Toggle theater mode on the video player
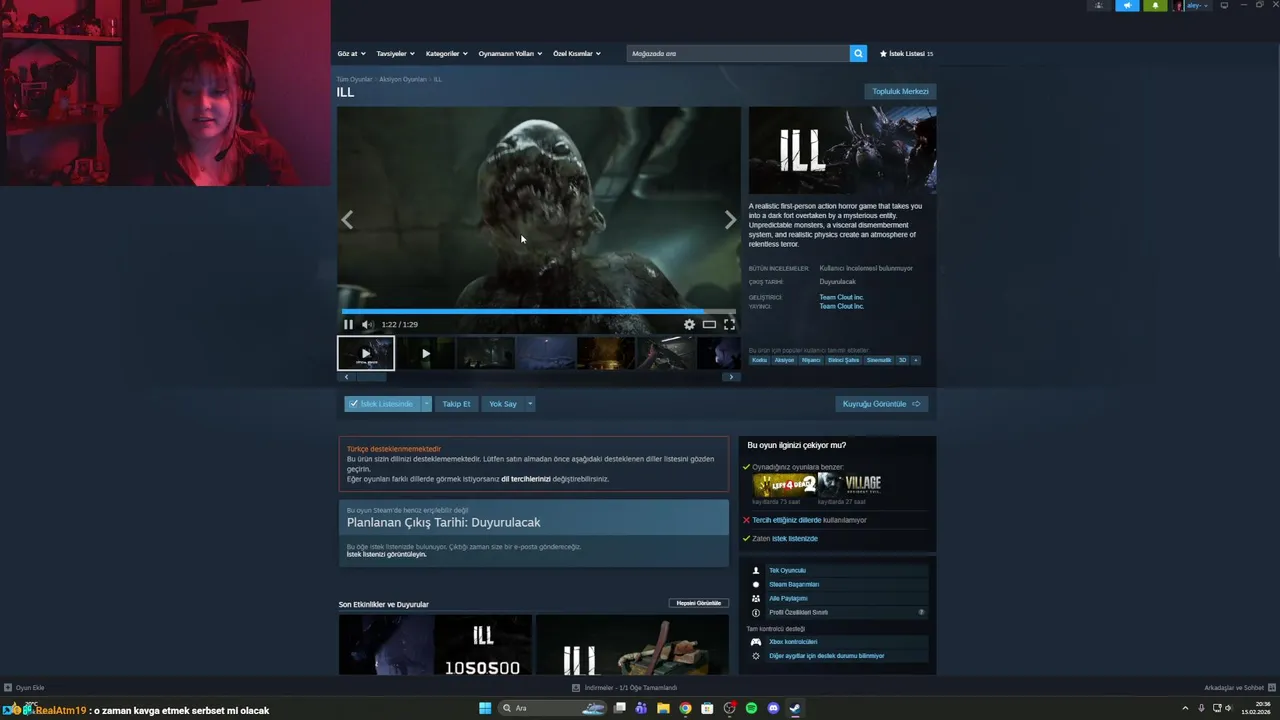This screenshot has width=1280, height=720. pyautogui.click(x=709, y=324)
